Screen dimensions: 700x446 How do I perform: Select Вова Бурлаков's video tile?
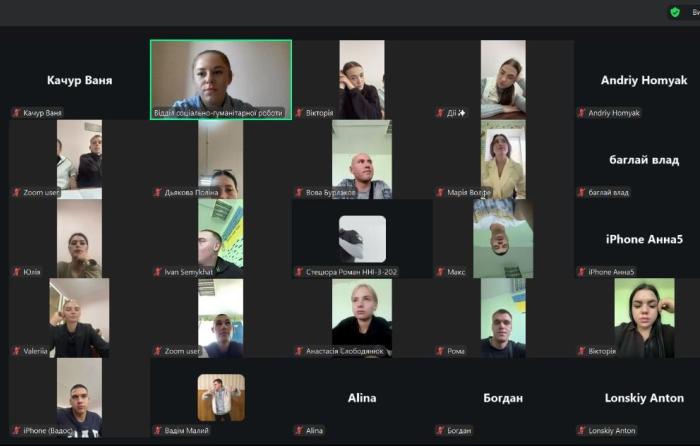[x=362, y=159]
